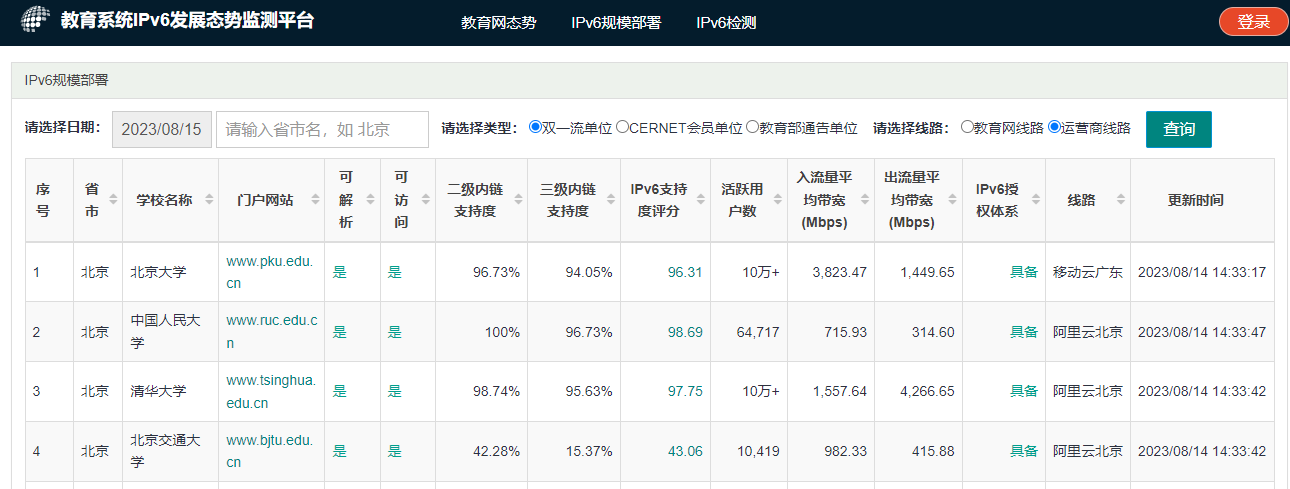
Task: Select the 双一流单位 radio option
Action: (535, 127)
